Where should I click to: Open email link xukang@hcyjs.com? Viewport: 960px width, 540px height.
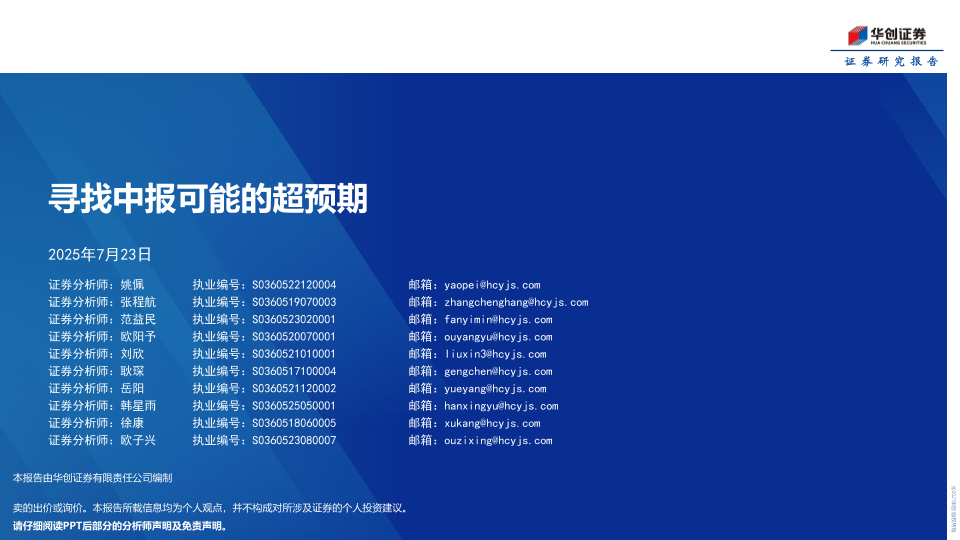tap(492, 423)
